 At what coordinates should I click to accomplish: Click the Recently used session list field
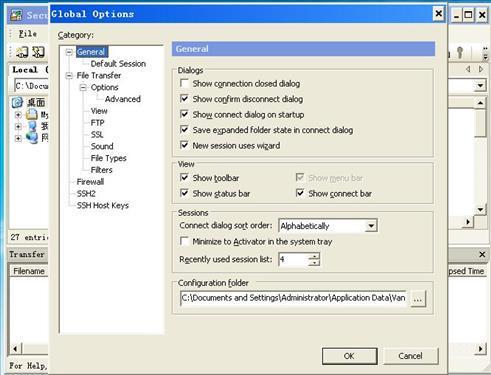pyautogui.click(x=293, y=259)
